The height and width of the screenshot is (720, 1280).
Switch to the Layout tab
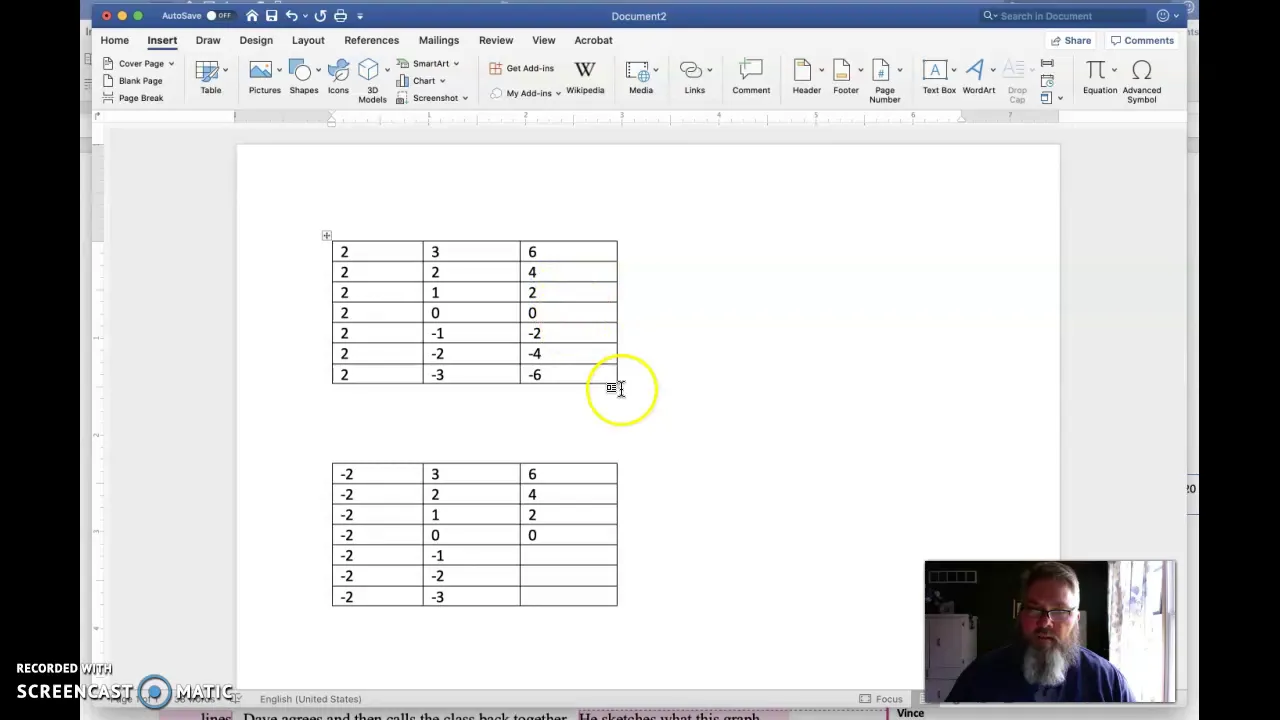tap(308, 40)
